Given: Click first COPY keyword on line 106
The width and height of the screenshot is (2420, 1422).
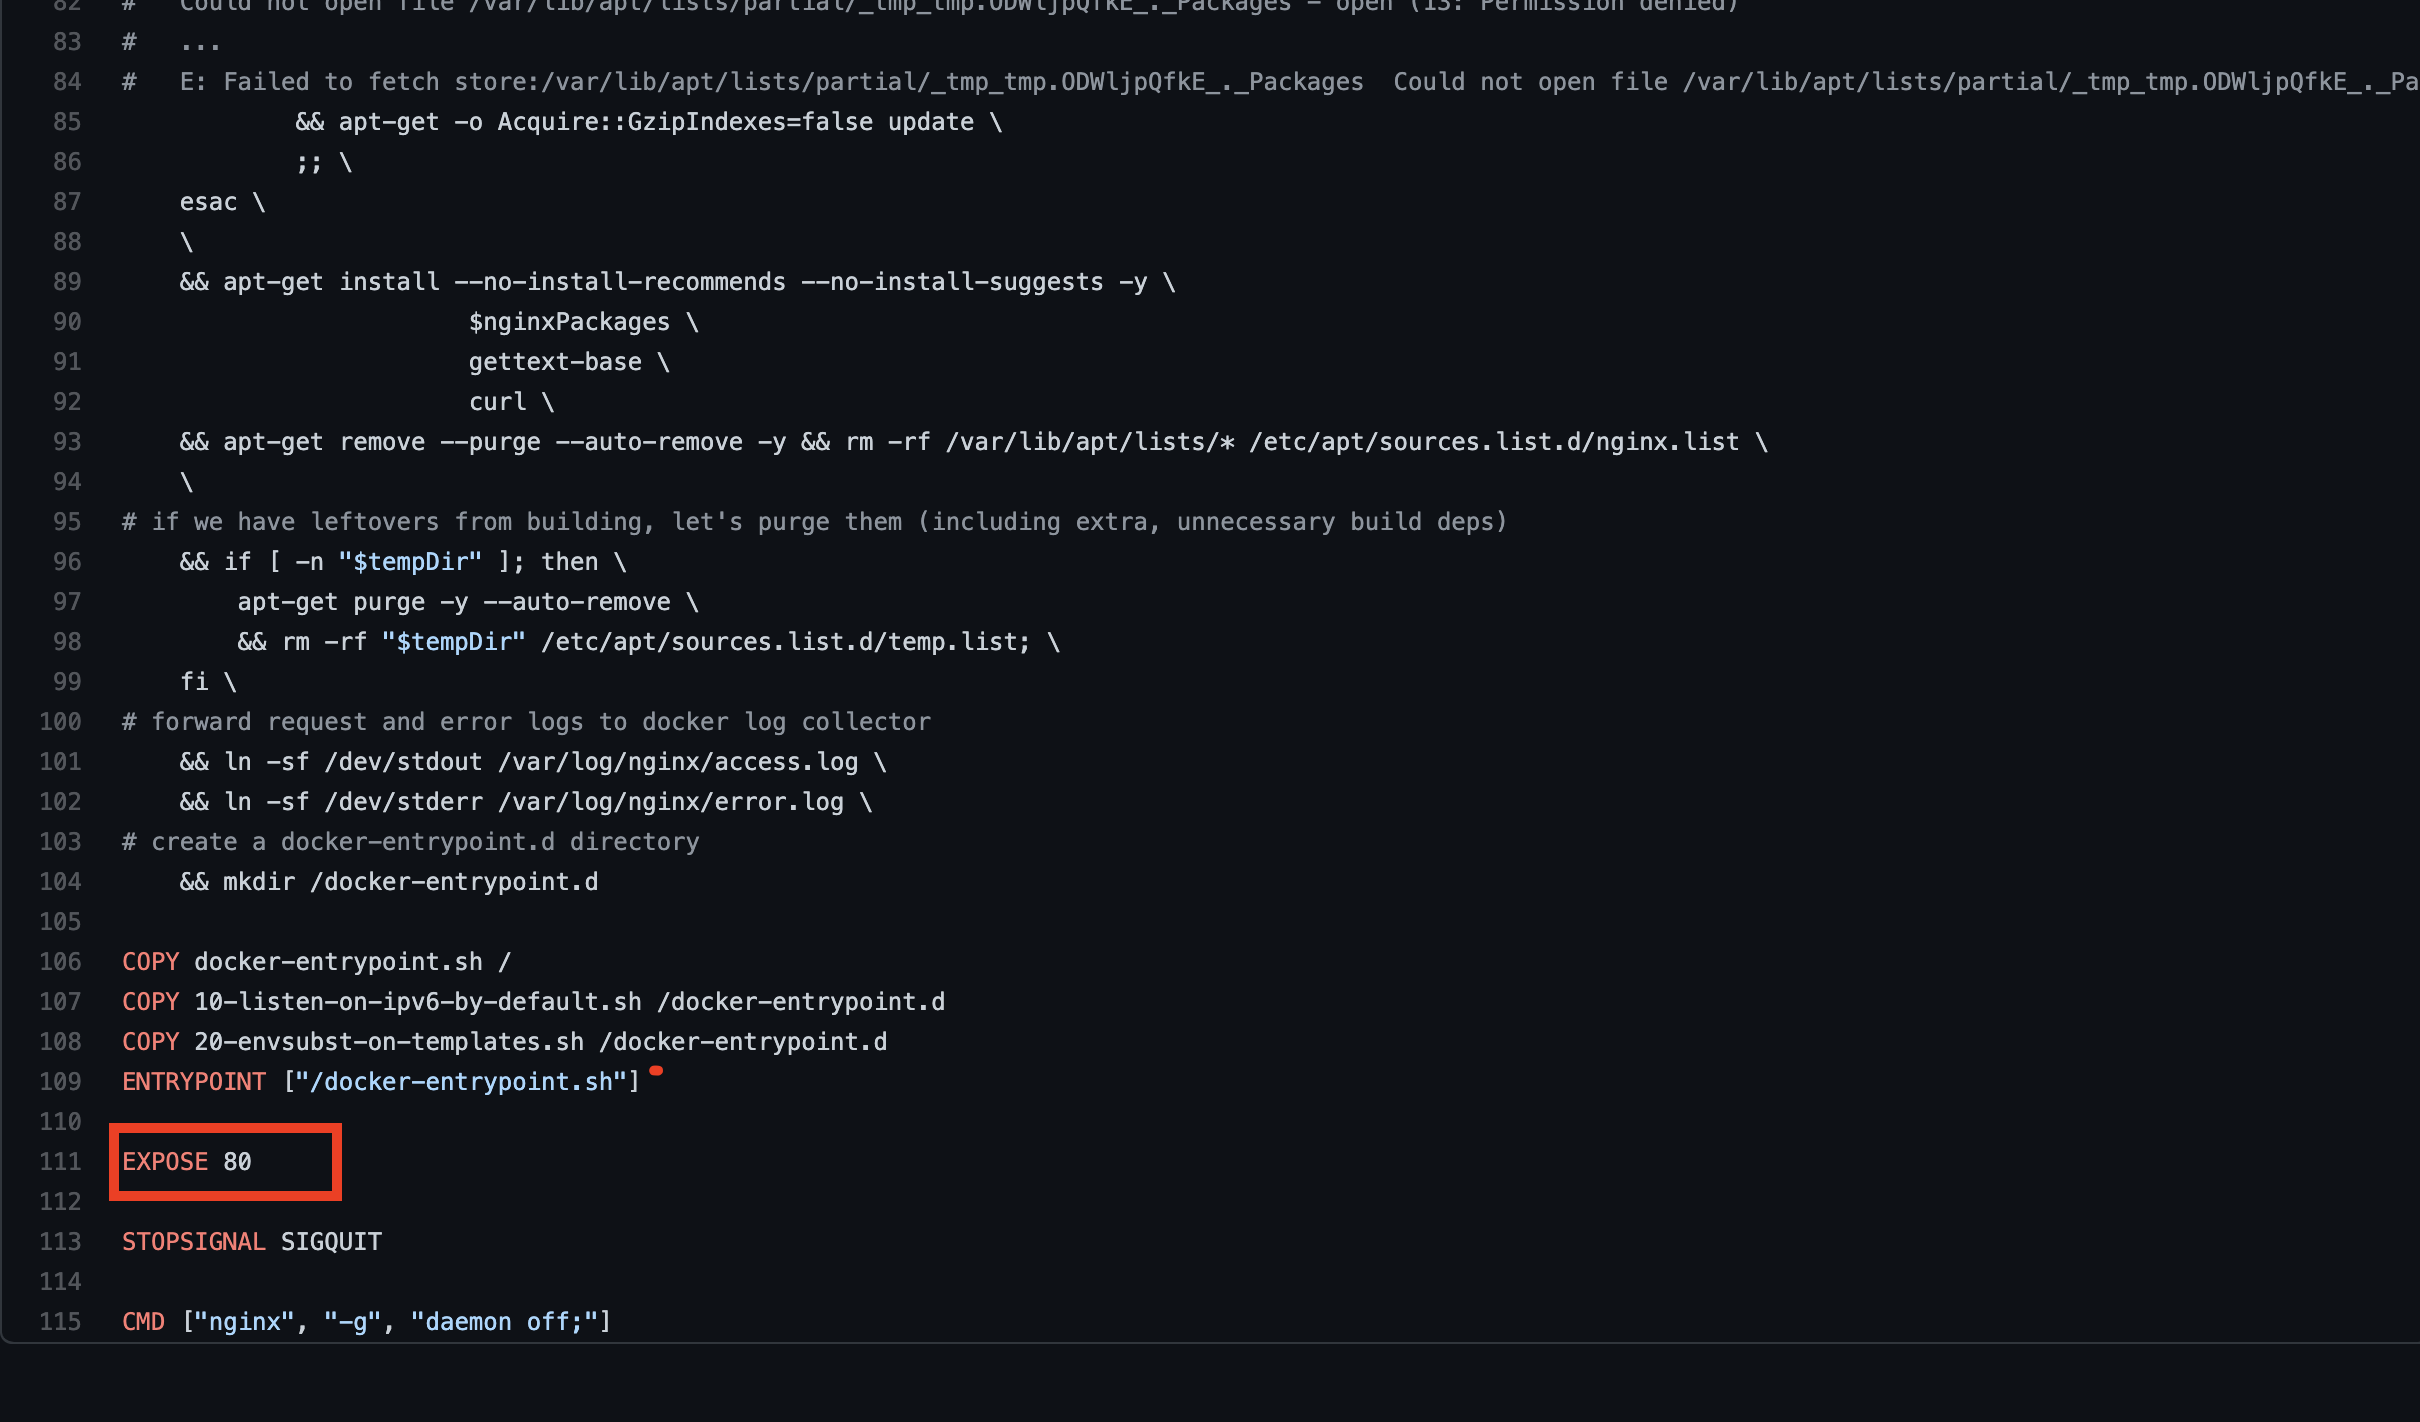Looking at the screenshot, I should (x=150, y=961).
